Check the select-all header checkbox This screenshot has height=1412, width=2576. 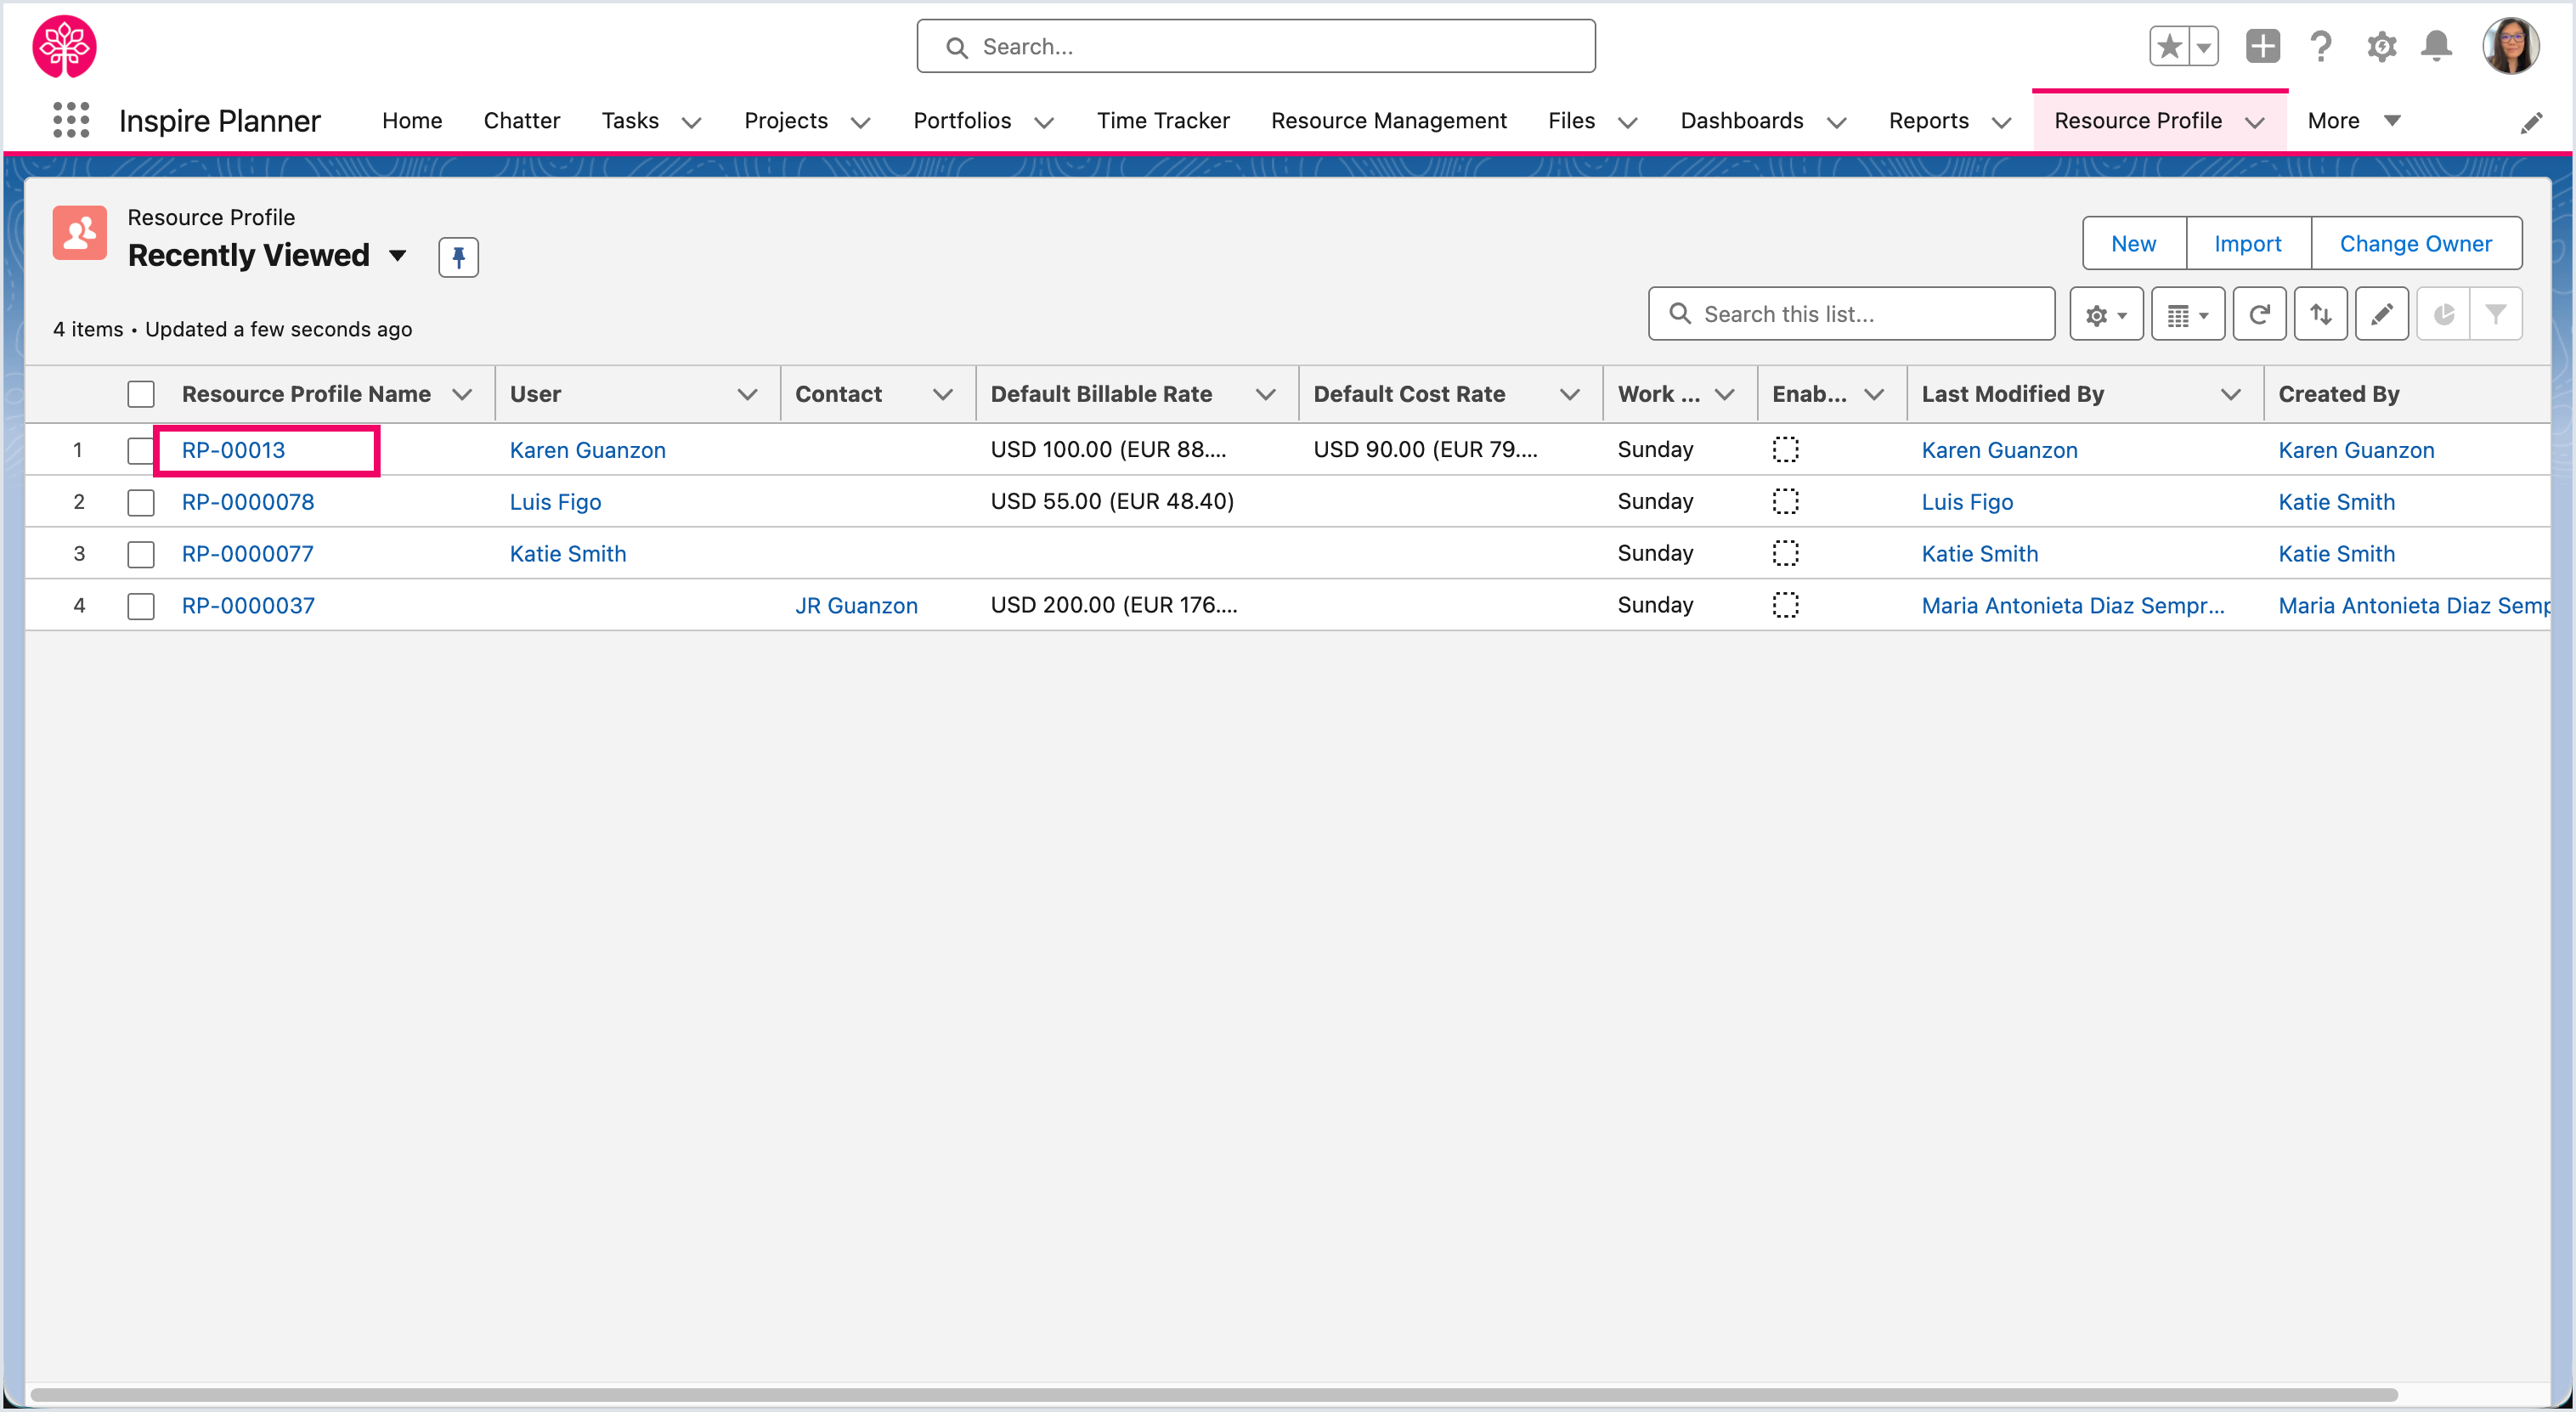pos(141,394)
